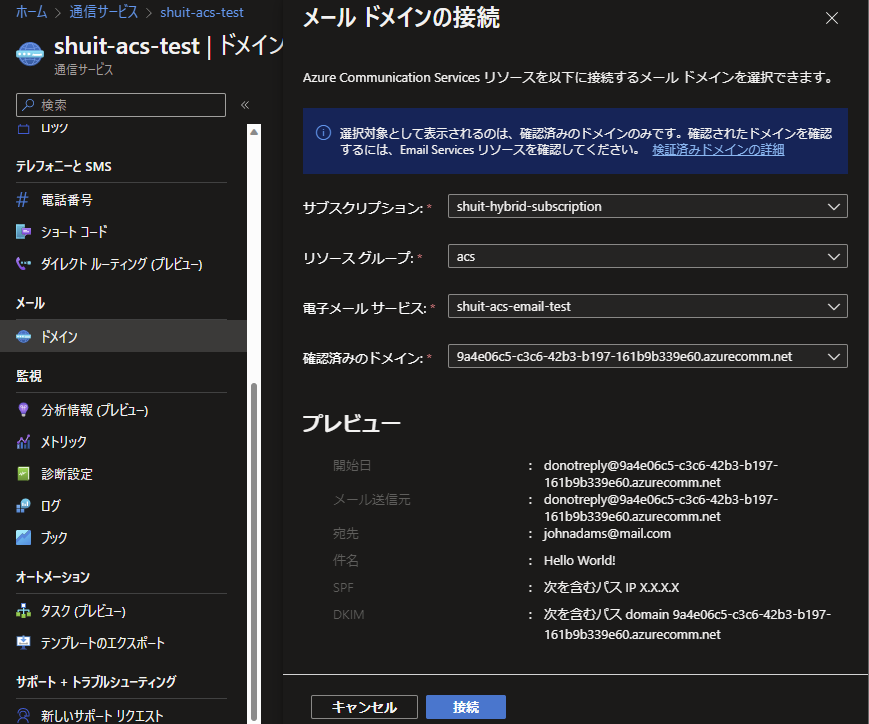This screenshot has width=869, height=724.
Task: Click the shuit-acs-test resource globe icon
Action: pyautogui.click(x=30, y=54)
